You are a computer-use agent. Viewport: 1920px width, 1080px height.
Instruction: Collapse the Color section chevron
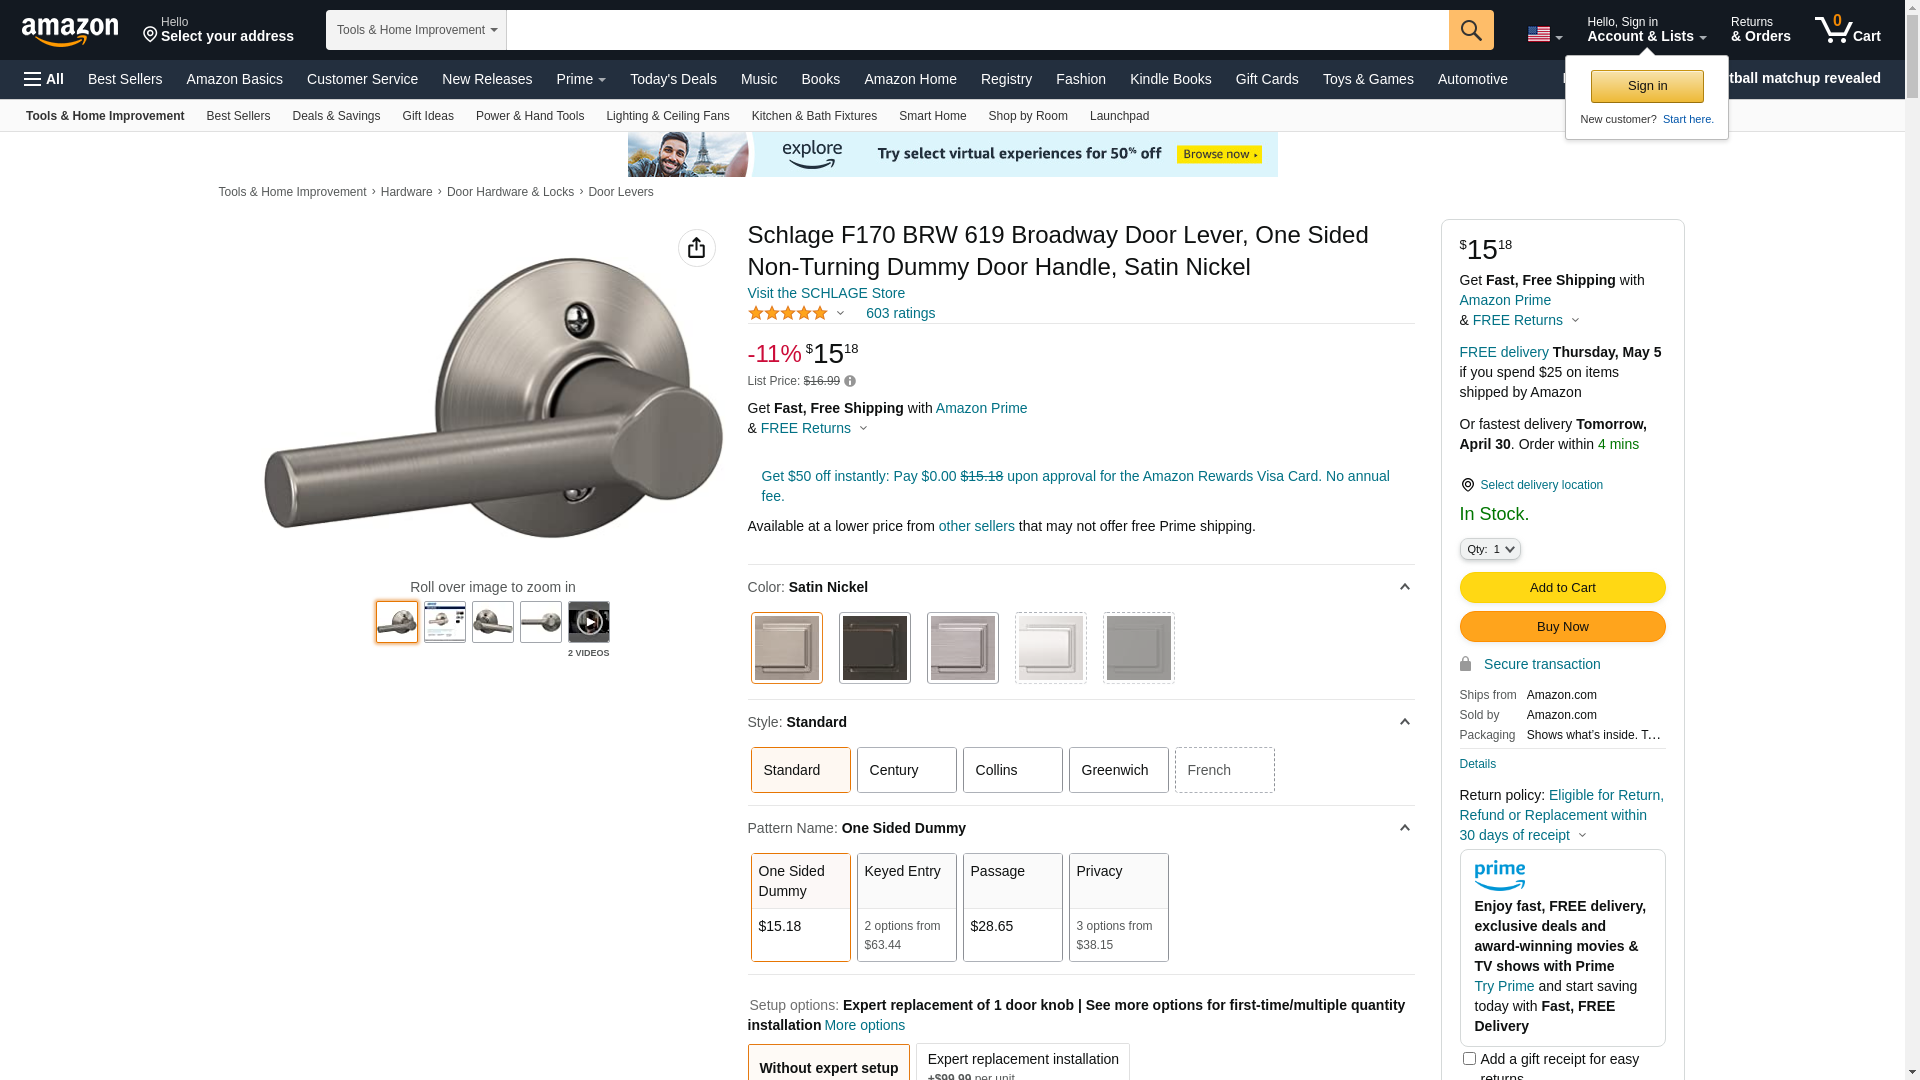click(x=1404, y=587)
